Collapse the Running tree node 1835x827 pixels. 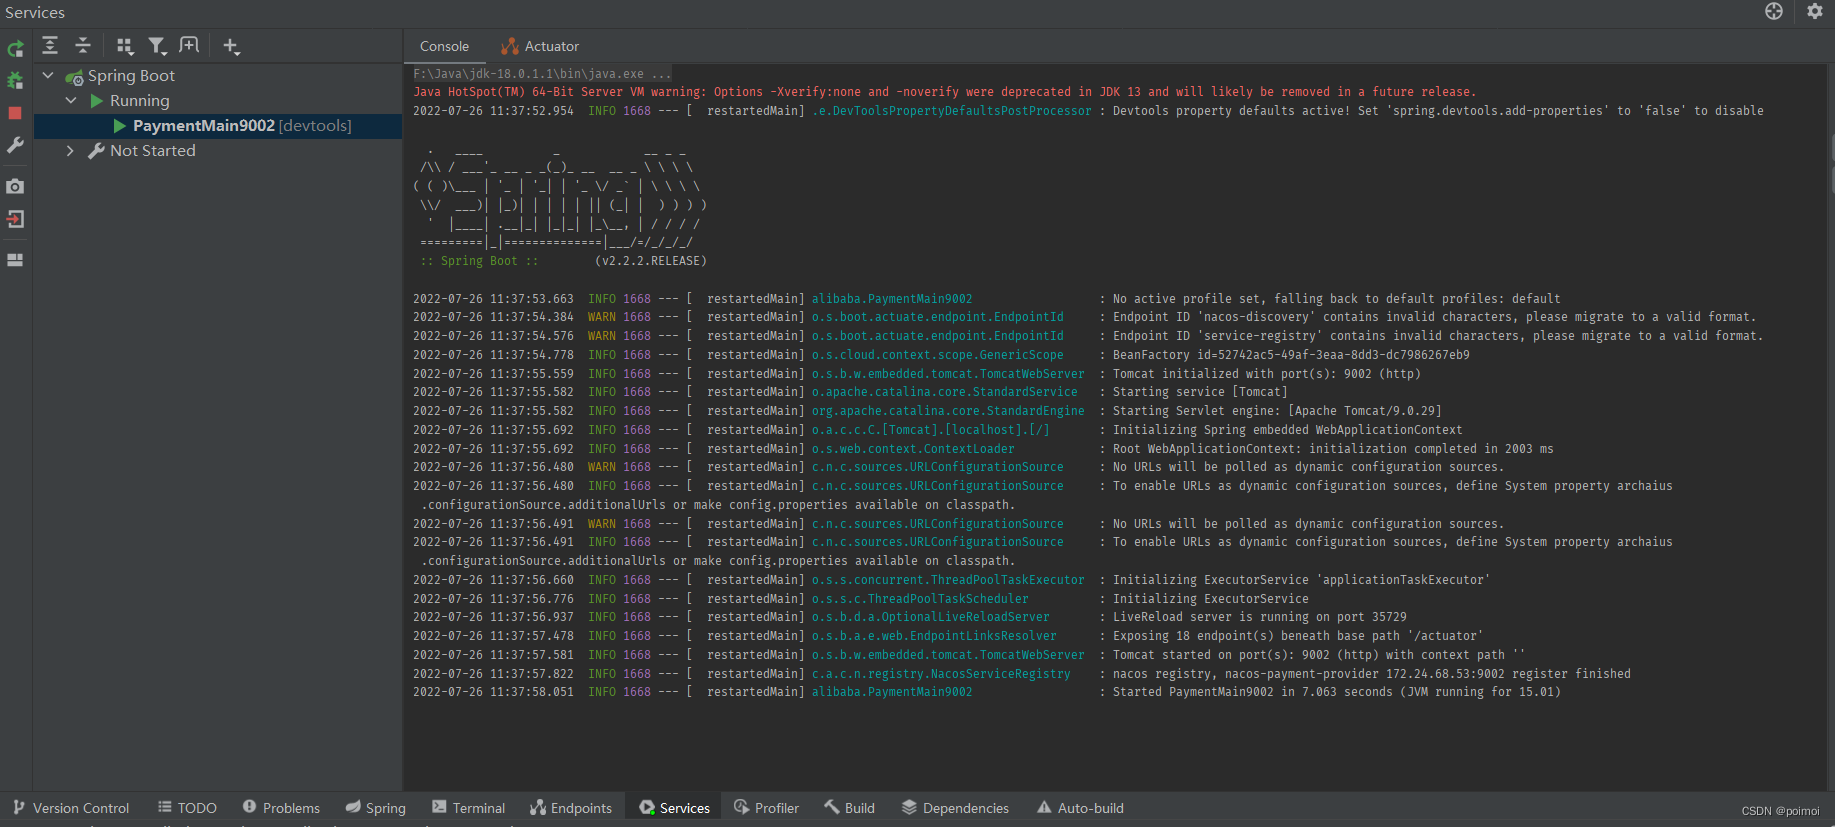coord(71,100)
